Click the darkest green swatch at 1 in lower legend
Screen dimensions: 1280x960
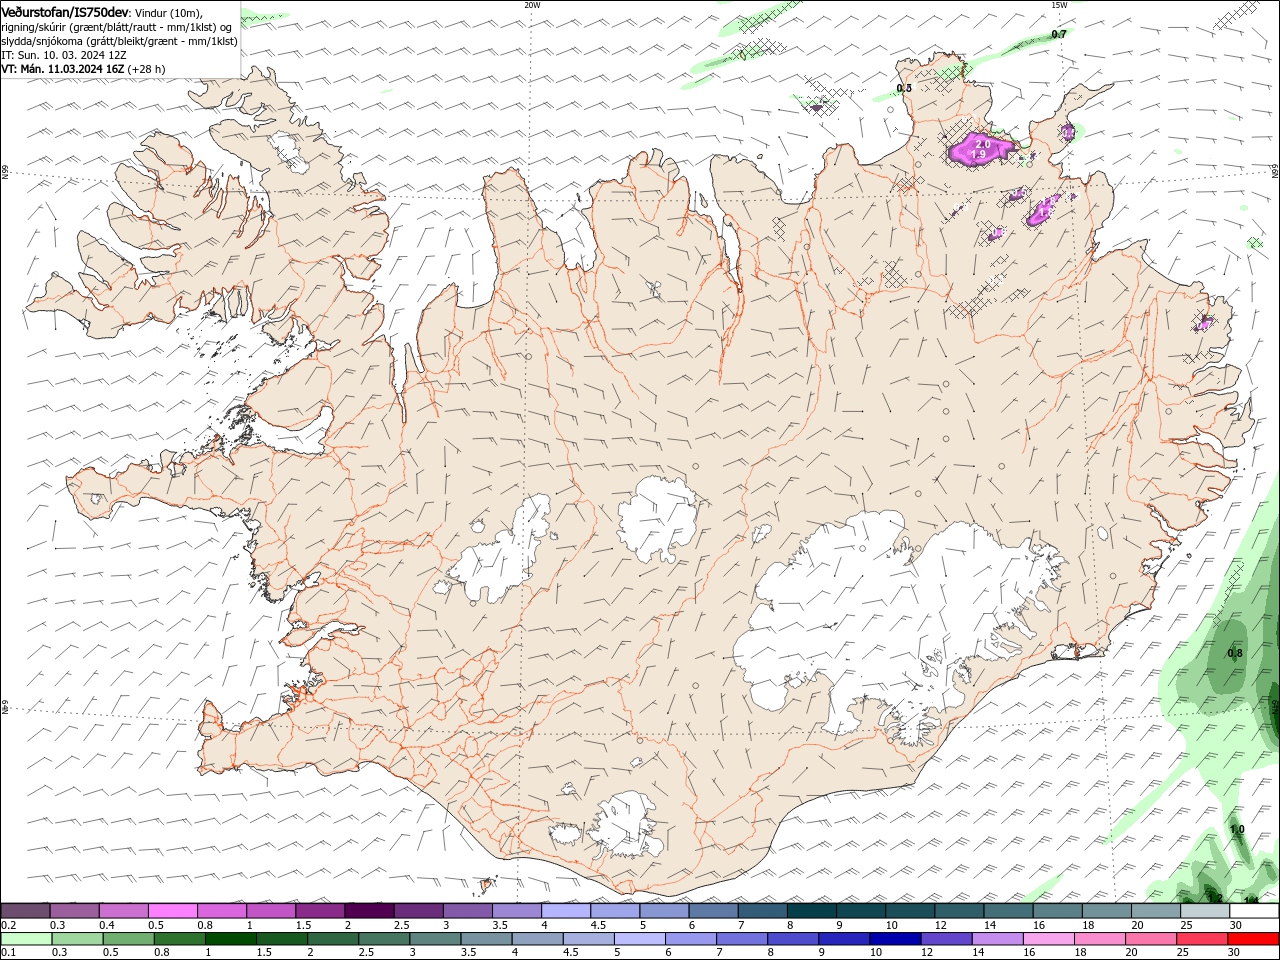click(230, 939)
